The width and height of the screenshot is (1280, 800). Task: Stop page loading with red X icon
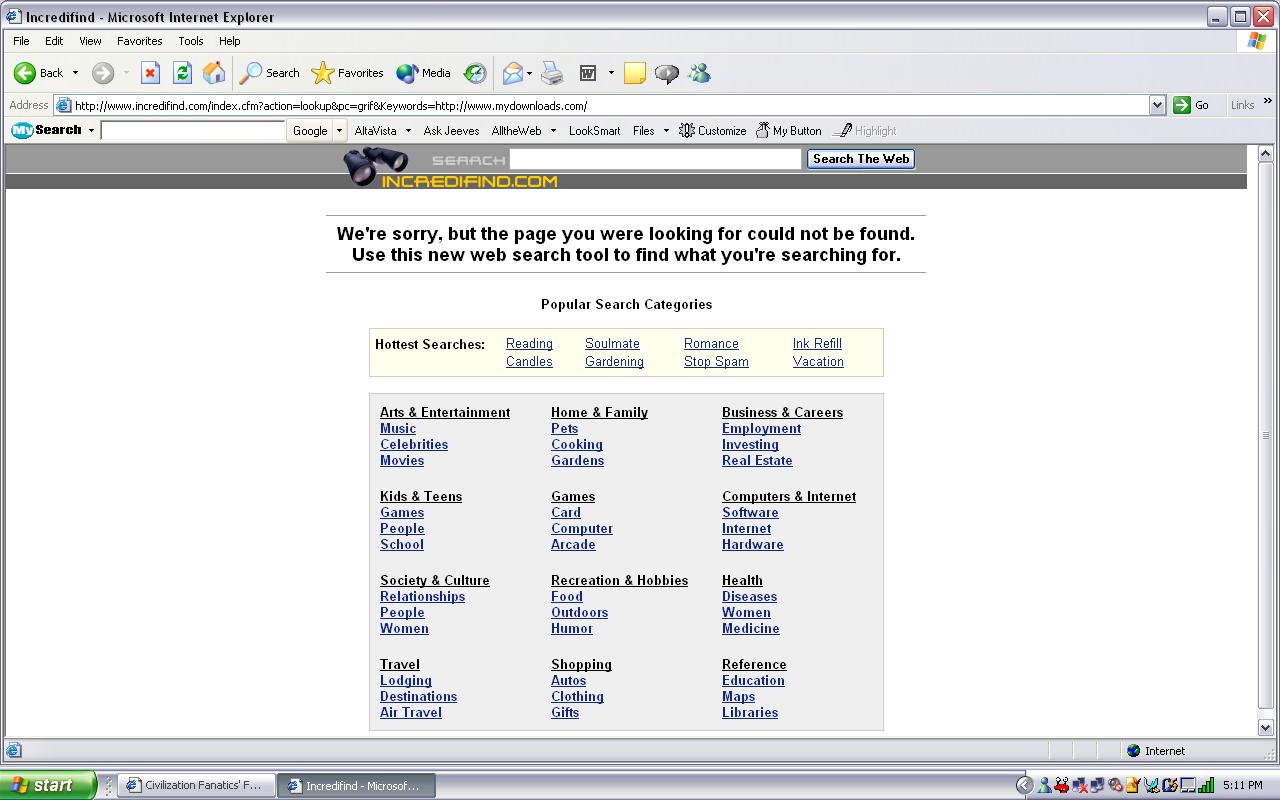coord(150,73)
